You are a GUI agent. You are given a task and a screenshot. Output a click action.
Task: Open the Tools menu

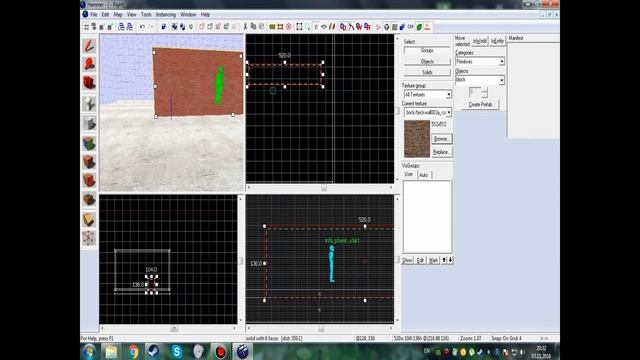[146, 15]
